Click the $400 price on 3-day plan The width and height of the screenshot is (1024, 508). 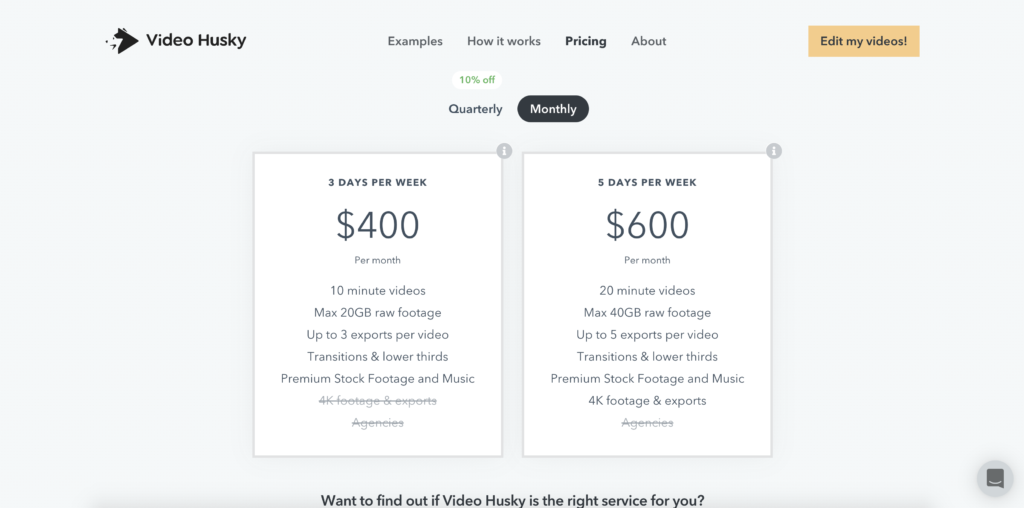pos(378,225)
